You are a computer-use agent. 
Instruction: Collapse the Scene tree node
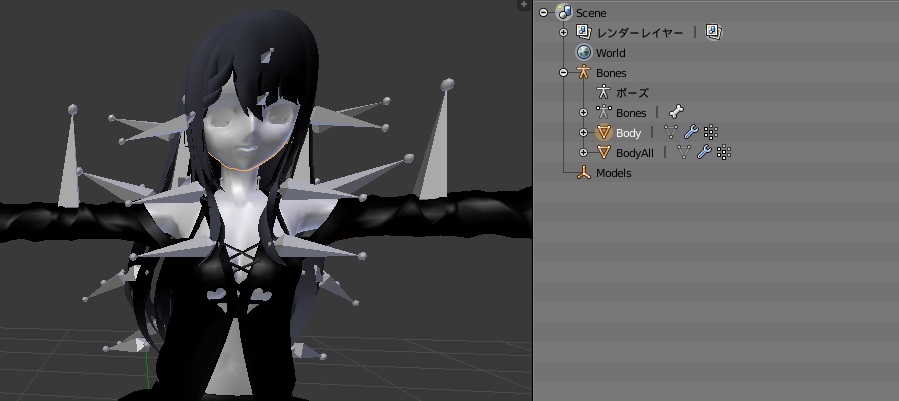pyautogui.click(x=544, y=13)
